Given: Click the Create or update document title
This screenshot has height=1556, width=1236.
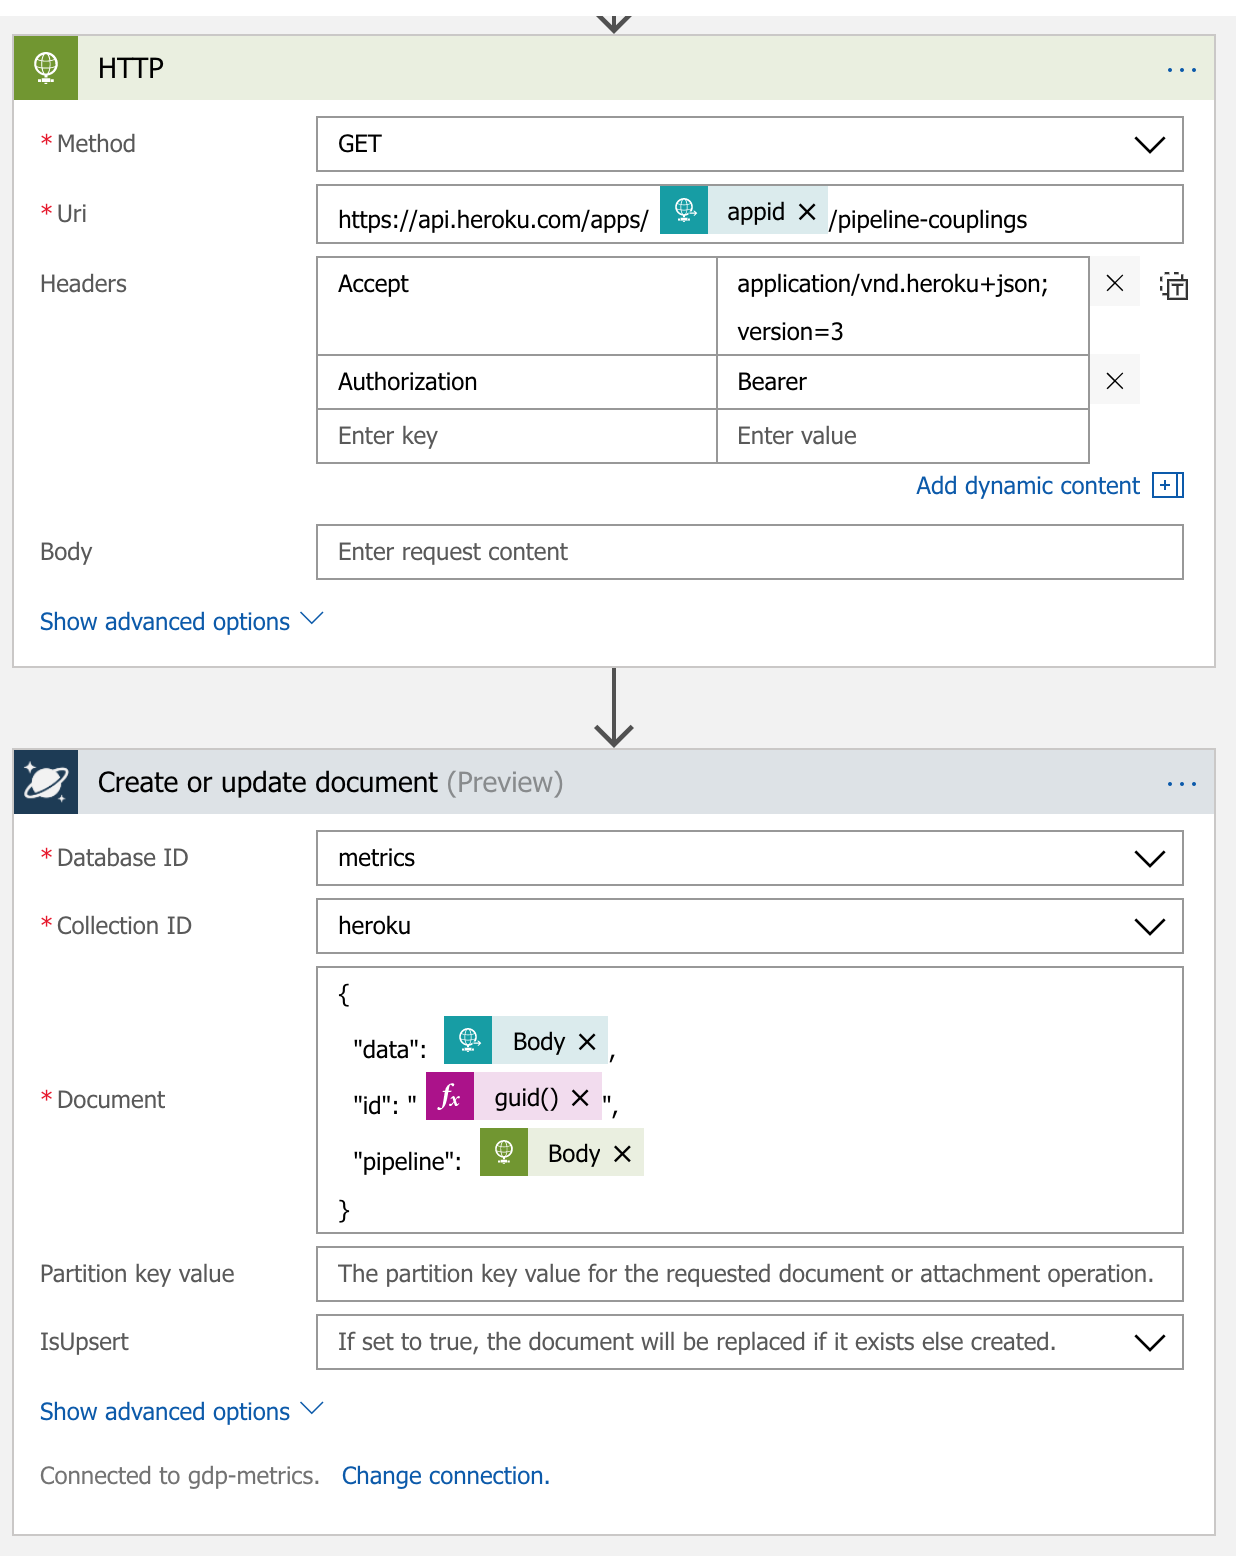Looking at the screenshot, I should click(x=330, y=782).
